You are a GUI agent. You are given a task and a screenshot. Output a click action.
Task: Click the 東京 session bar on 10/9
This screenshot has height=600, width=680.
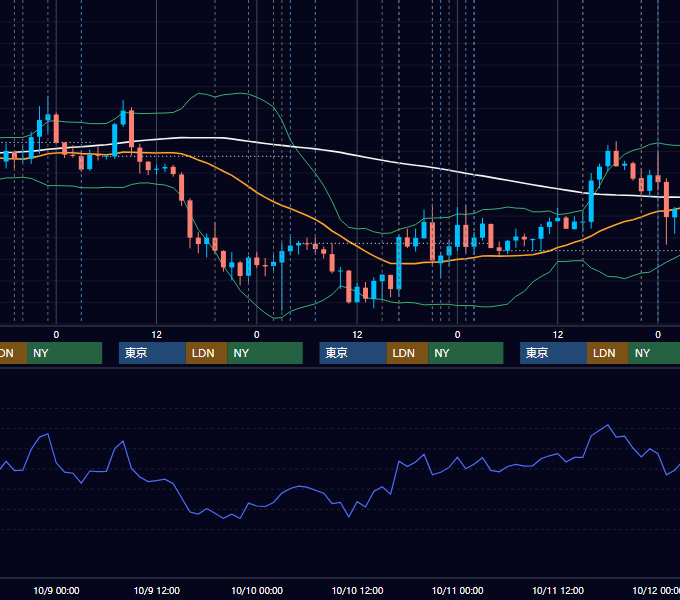(152, 353)
